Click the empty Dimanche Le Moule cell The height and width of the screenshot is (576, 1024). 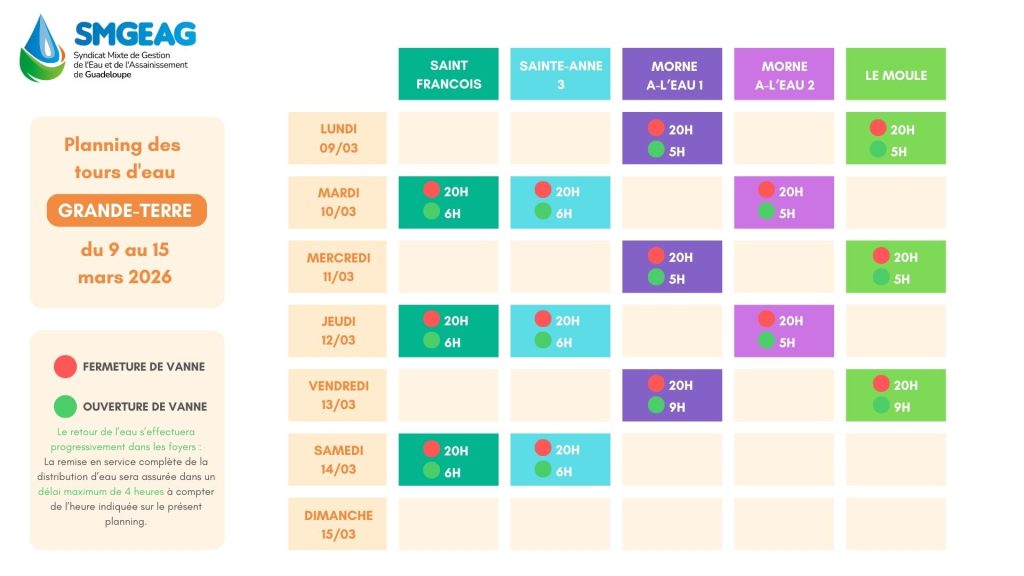tap(895, 524)
